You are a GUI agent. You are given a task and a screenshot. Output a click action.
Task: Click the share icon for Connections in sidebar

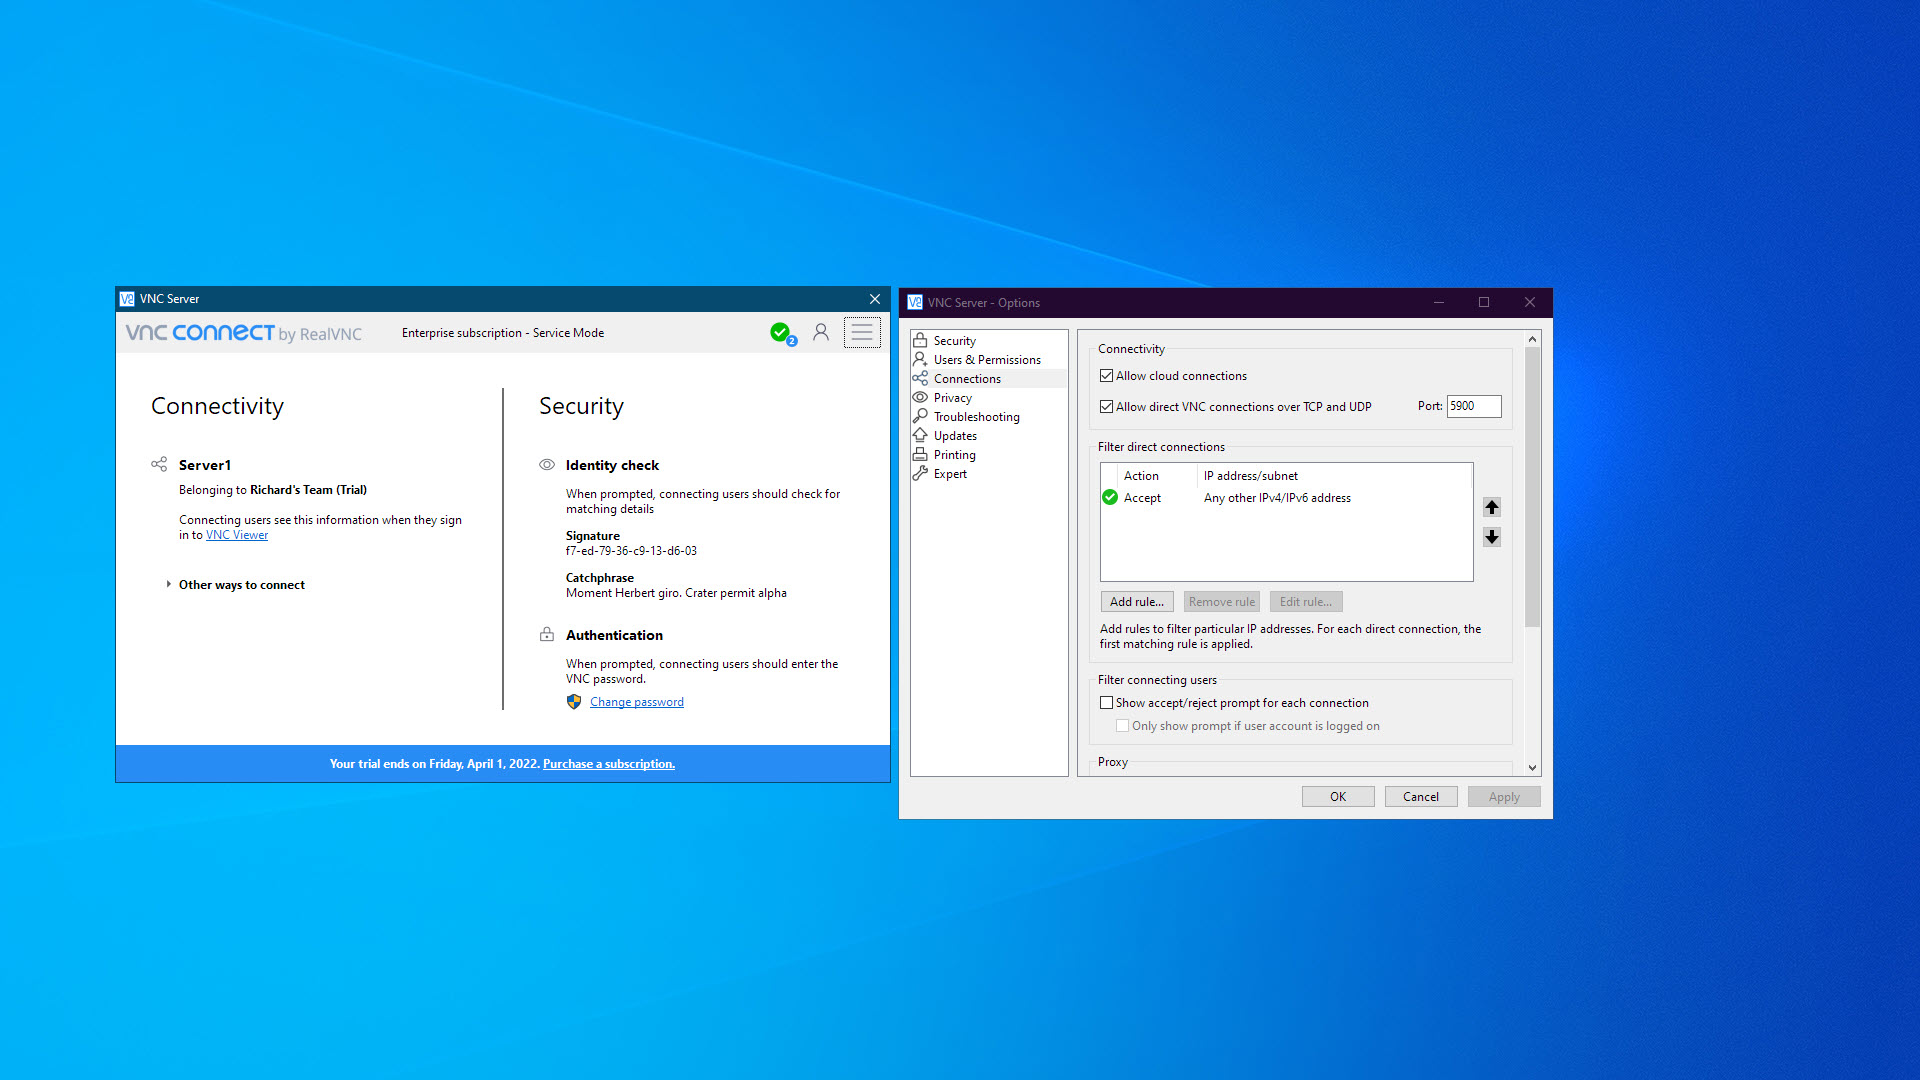point(920,378)
